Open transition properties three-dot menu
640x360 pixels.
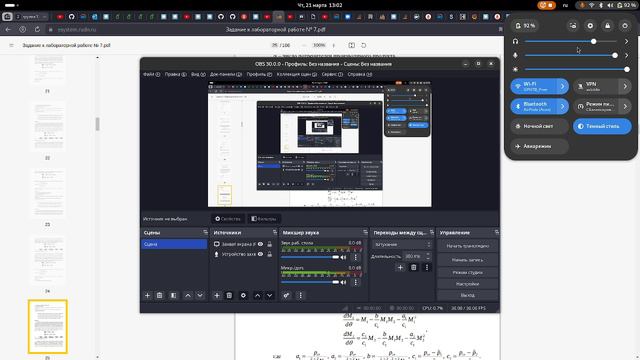(427, 267)
